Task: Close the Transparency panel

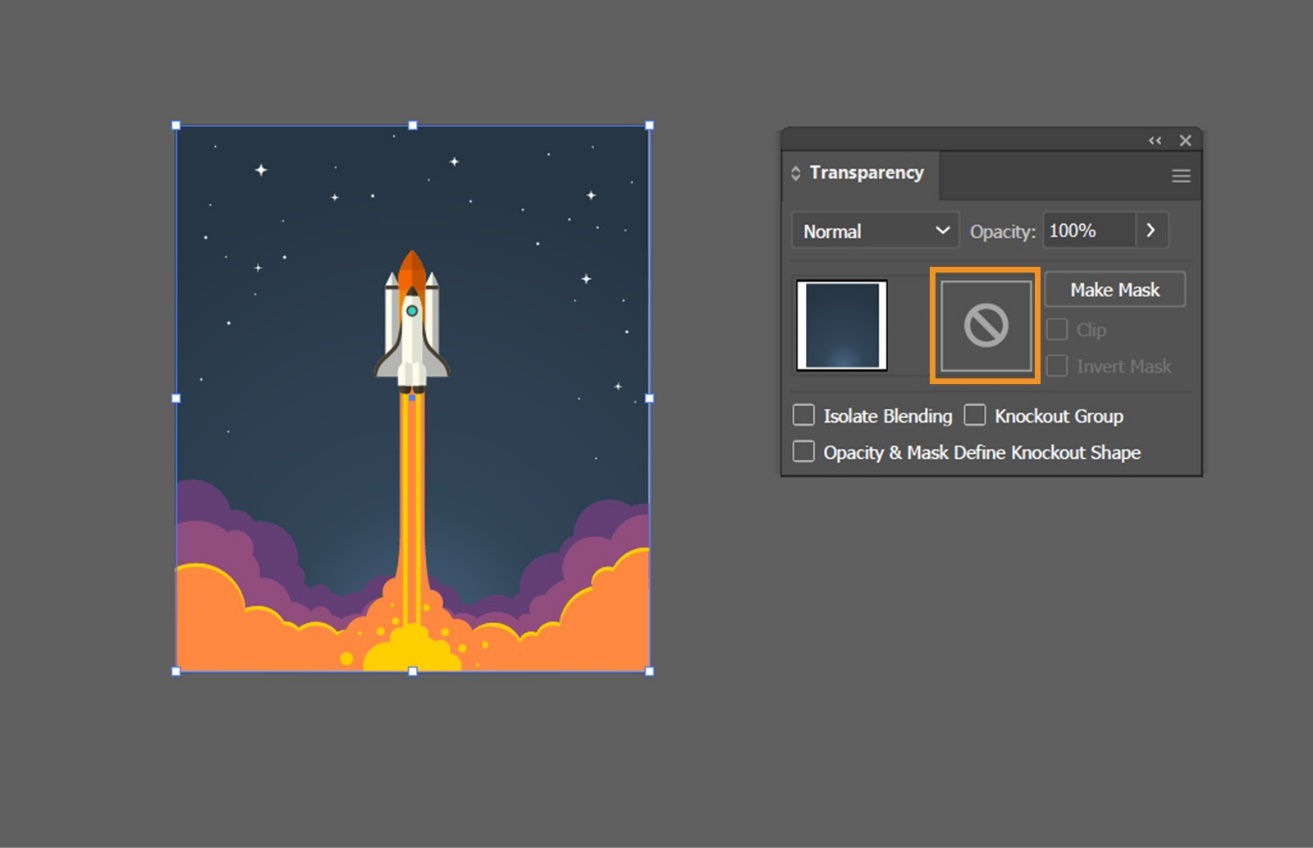Action: pyautogui.click(x=1186, y=140)
